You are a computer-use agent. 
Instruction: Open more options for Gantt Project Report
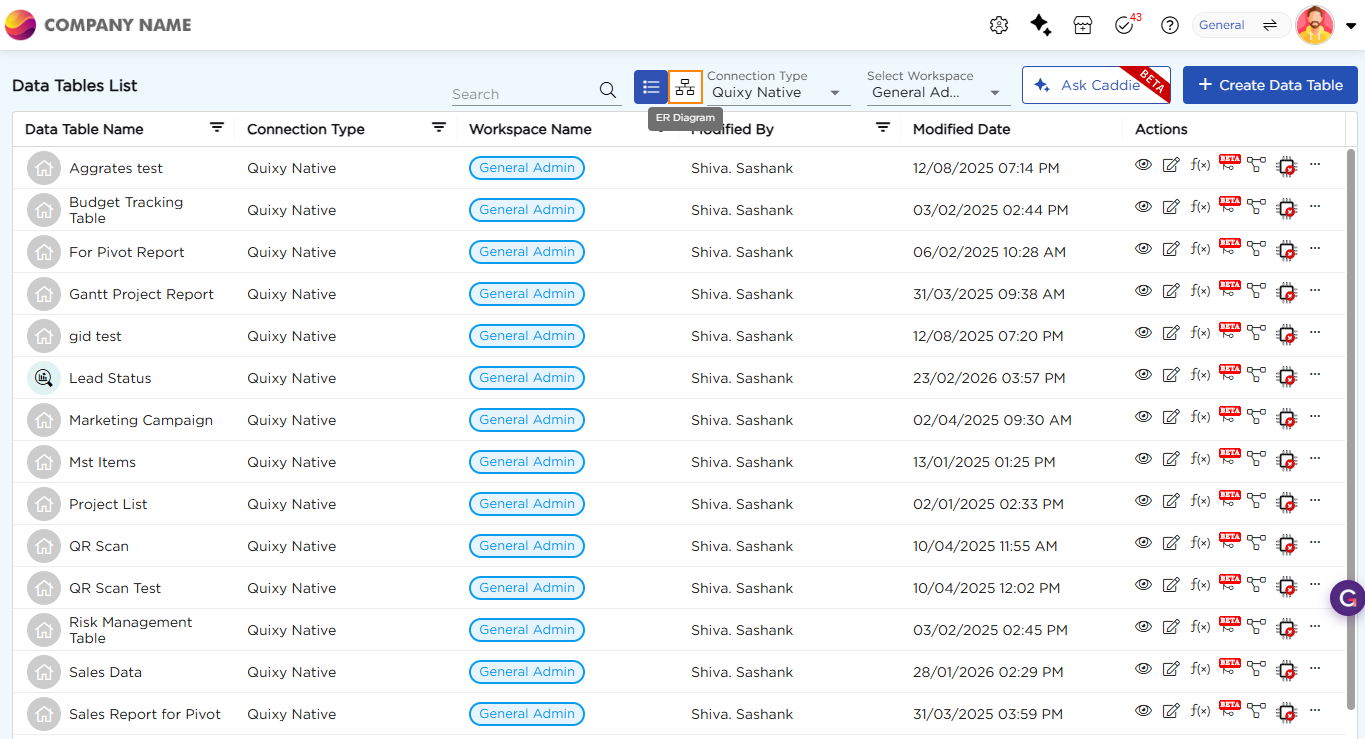(1315, 291)
